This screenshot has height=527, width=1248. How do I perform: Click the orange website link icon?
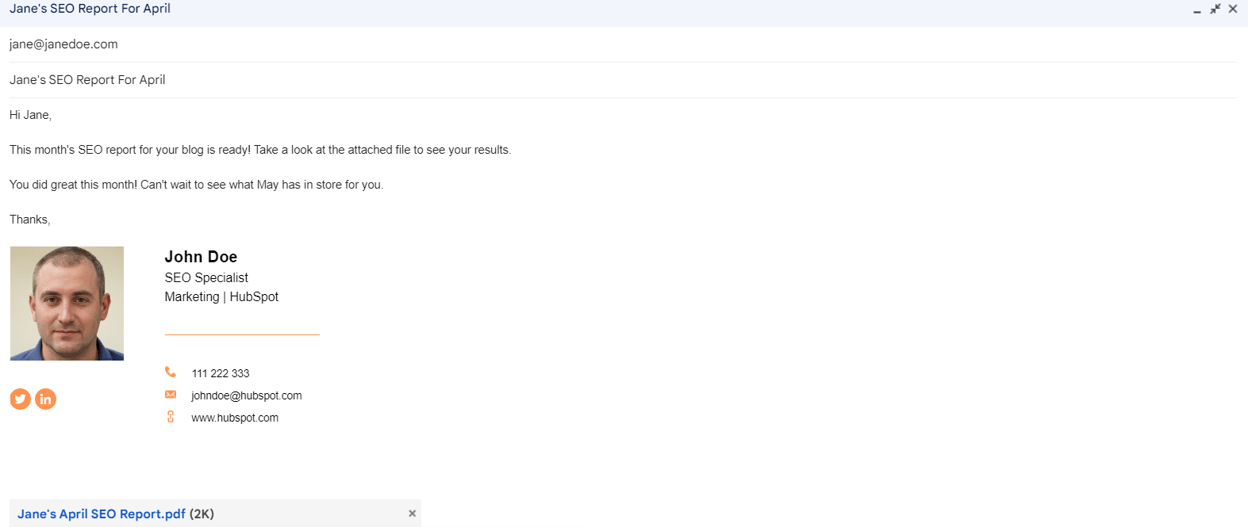(x=170, y=417)
